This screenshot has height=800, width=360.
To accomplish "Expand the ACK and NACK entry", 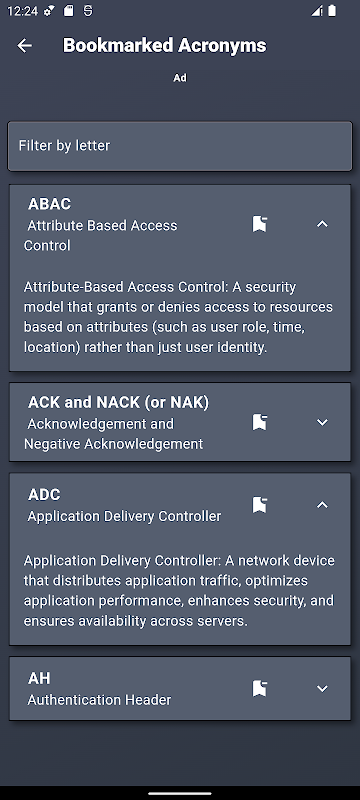I will pos(322,422).
